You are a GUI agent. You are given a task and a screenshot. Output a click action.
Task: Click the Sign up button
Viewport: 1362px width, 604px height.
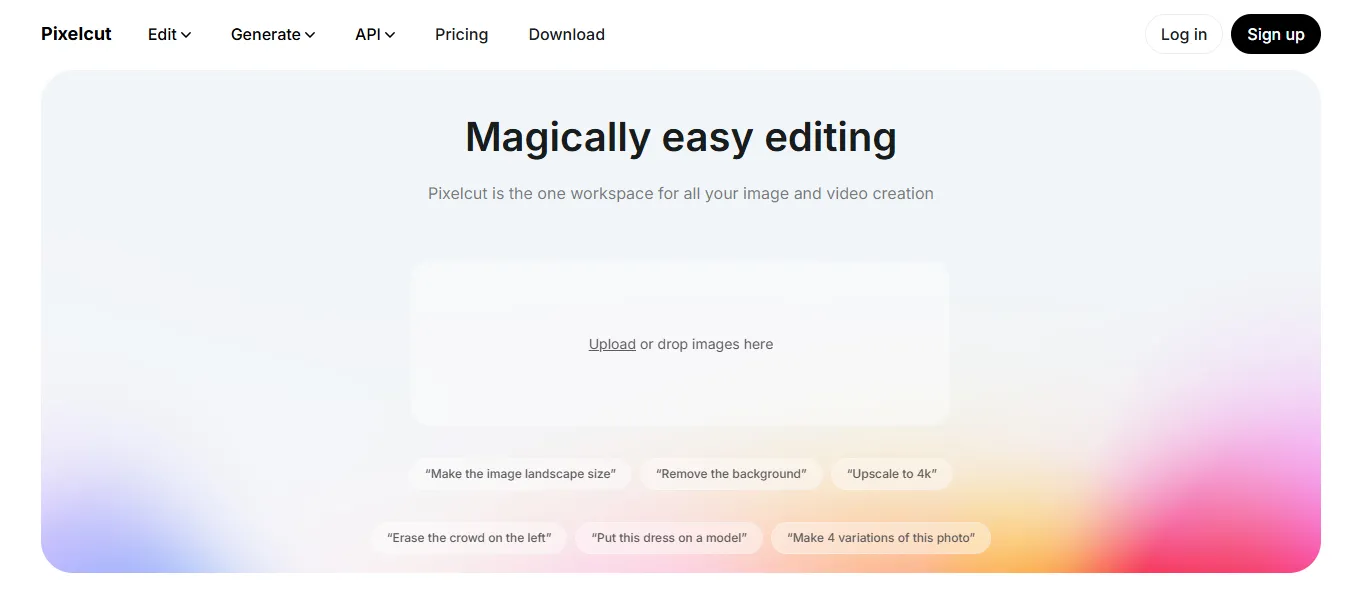click(1276, 34)
